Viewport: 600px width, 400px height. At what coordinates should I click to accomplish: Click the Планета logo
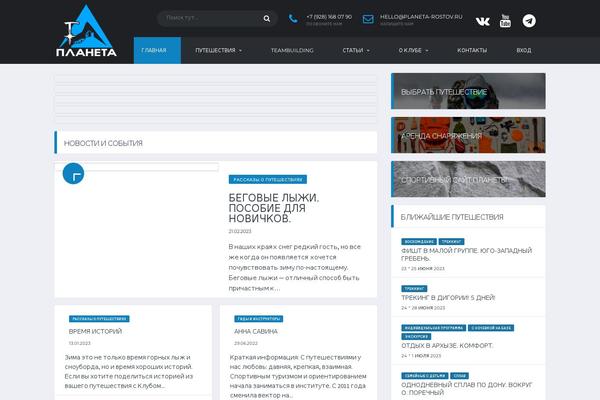coord(86,31)
